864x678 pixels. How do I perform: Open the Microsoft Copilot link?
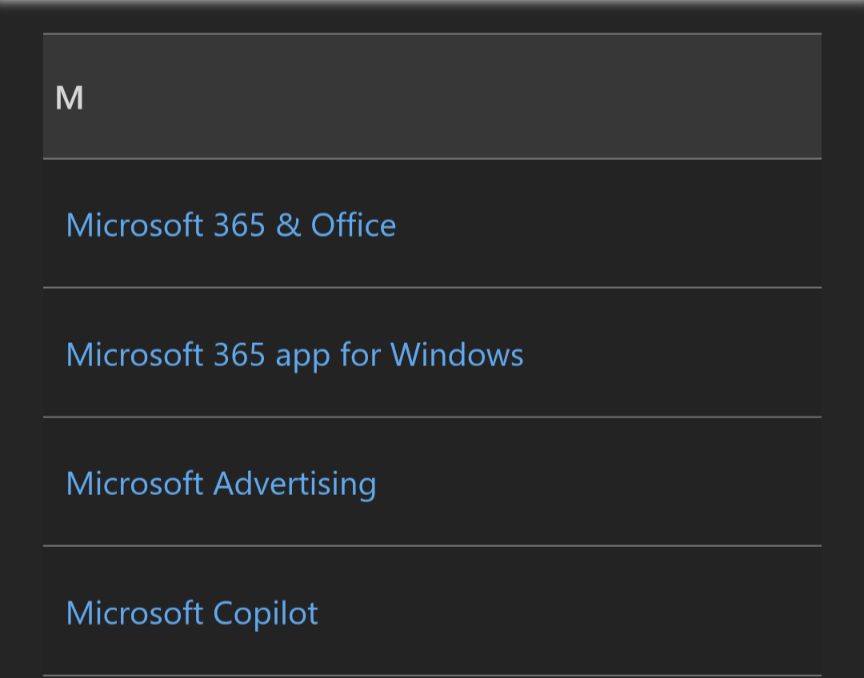[x=192, y=614]
